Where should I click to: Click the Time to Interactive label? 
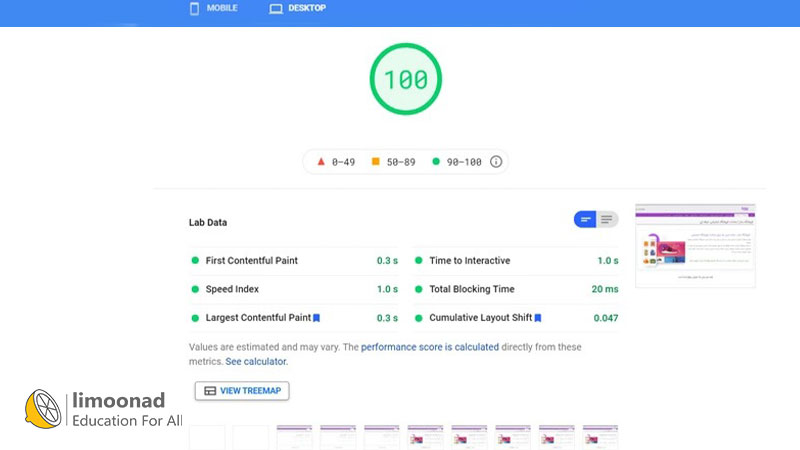(x=469, y=260)
